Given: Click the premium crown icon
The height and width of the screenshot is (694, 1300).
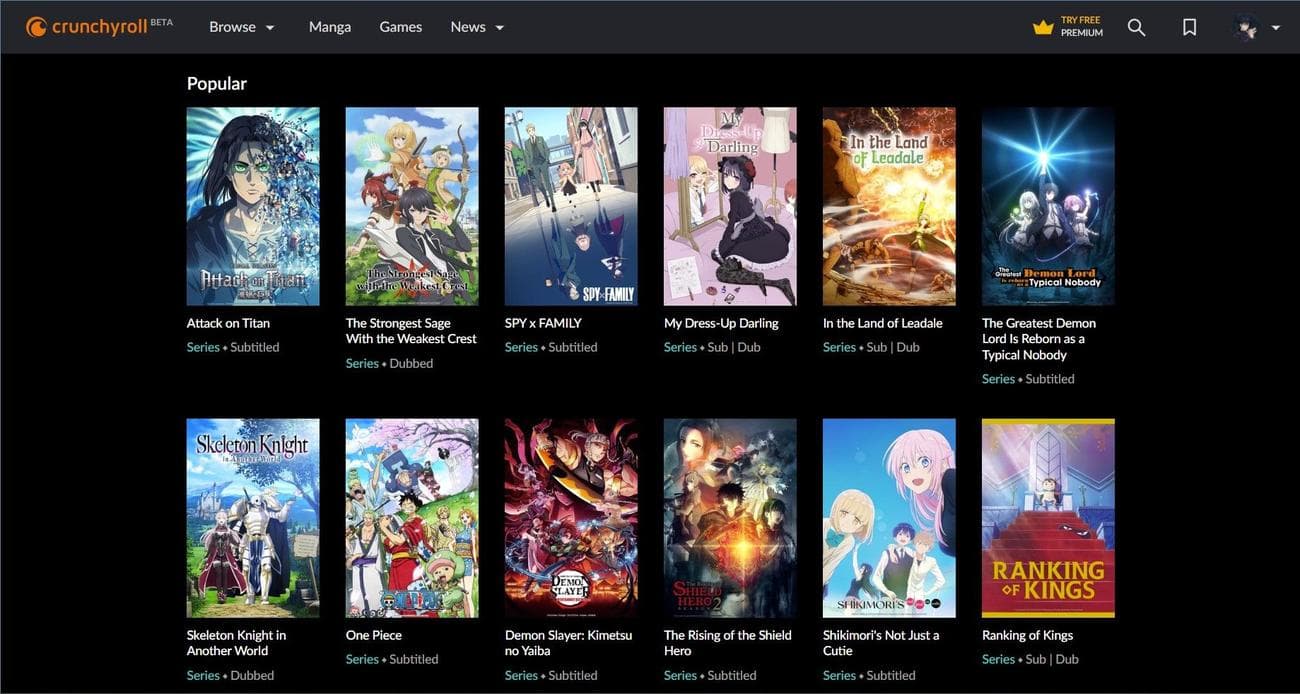Looking at the screenshot, I should 1041,26.
